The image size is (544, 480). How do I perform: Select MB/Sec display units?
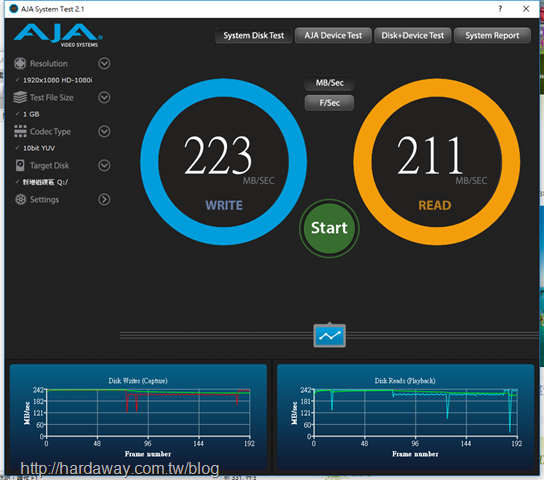(329, 83)
